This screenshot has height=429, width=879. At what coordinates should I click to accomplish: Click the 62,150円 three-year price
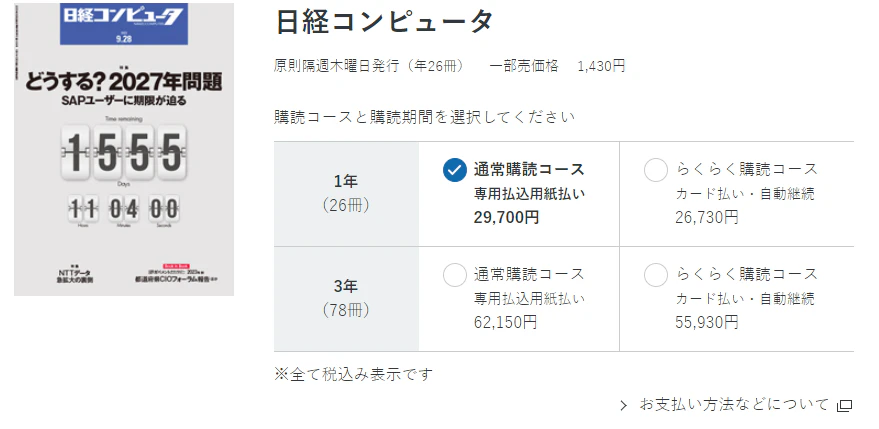(x=506, y=322)
